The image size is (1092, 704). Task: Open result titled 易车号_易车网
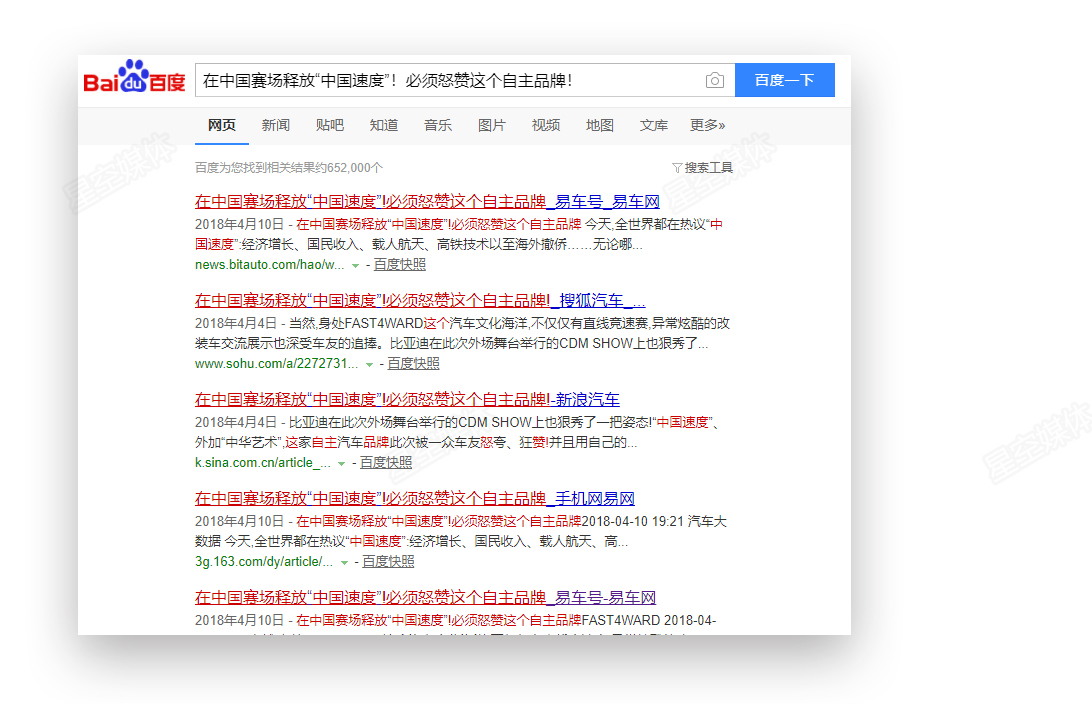point(427,201)
